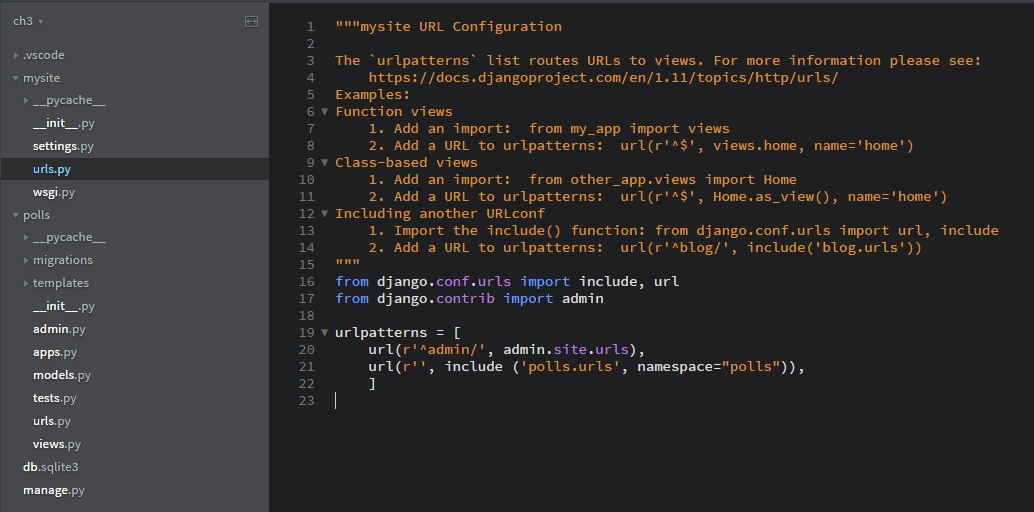Screen dimensions: 1034x512
Task: Open __init__.py under polls
Action: tap(64, 307)
